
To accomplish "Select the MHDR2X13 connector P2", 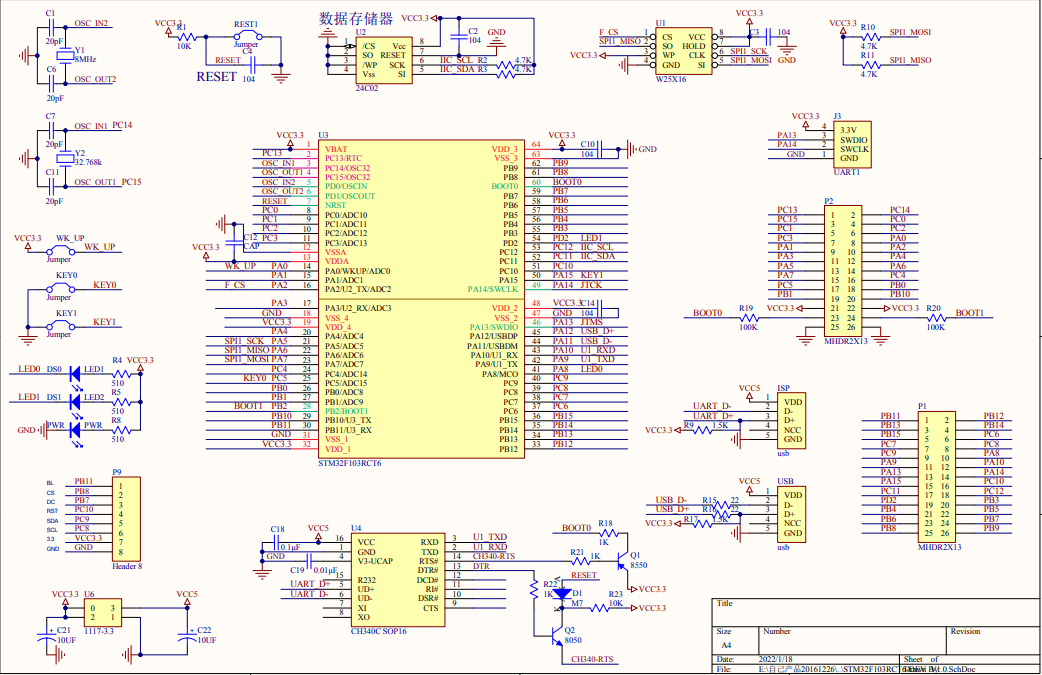I will pos(843,270).
